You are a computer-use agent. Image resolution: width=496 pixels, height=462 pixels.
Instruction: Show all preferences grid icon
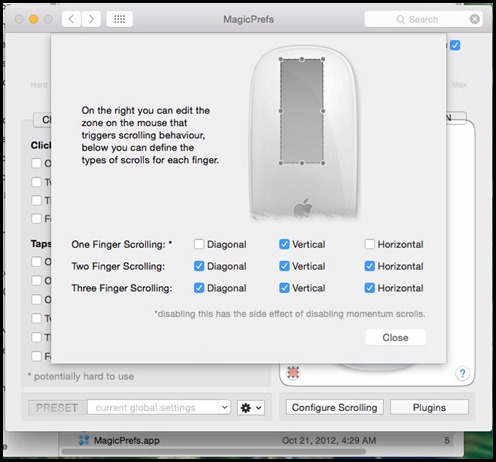(119, 19)
